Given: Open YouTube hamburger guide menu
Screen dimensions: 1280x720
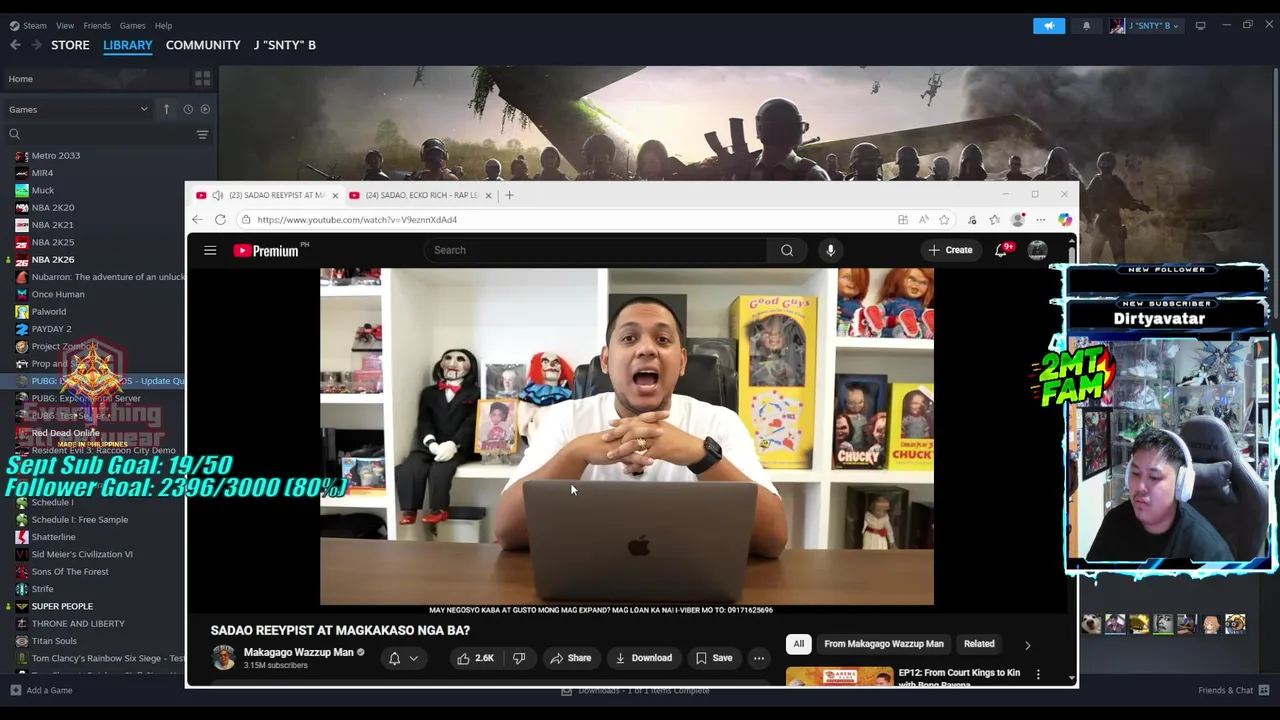Looking at the screenshot, I should point(210,250).
